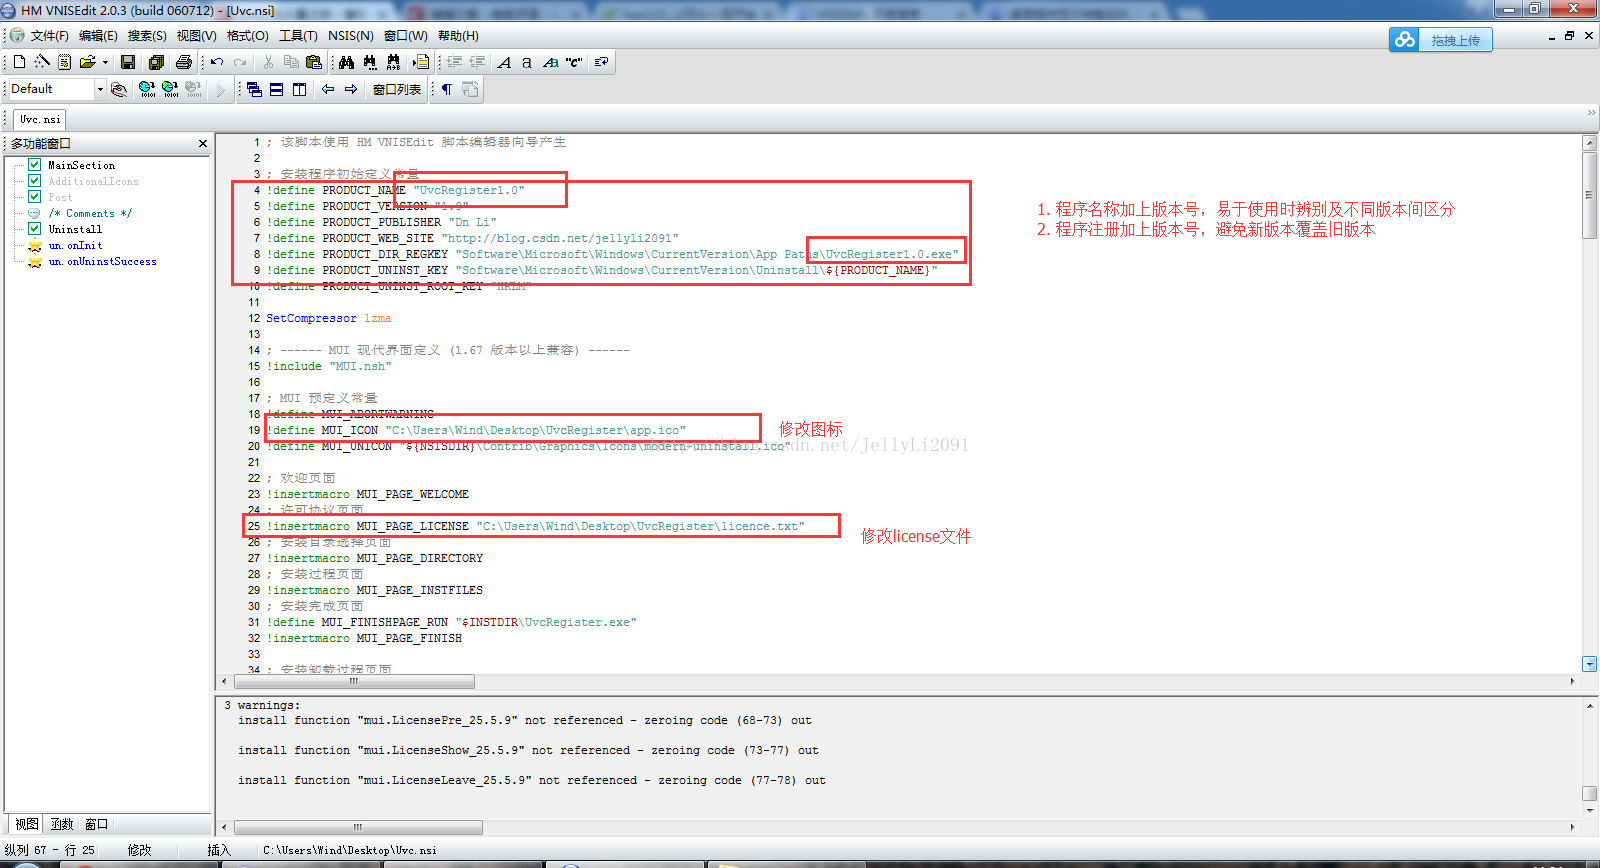Tile windows horizontally

(277, 90)
